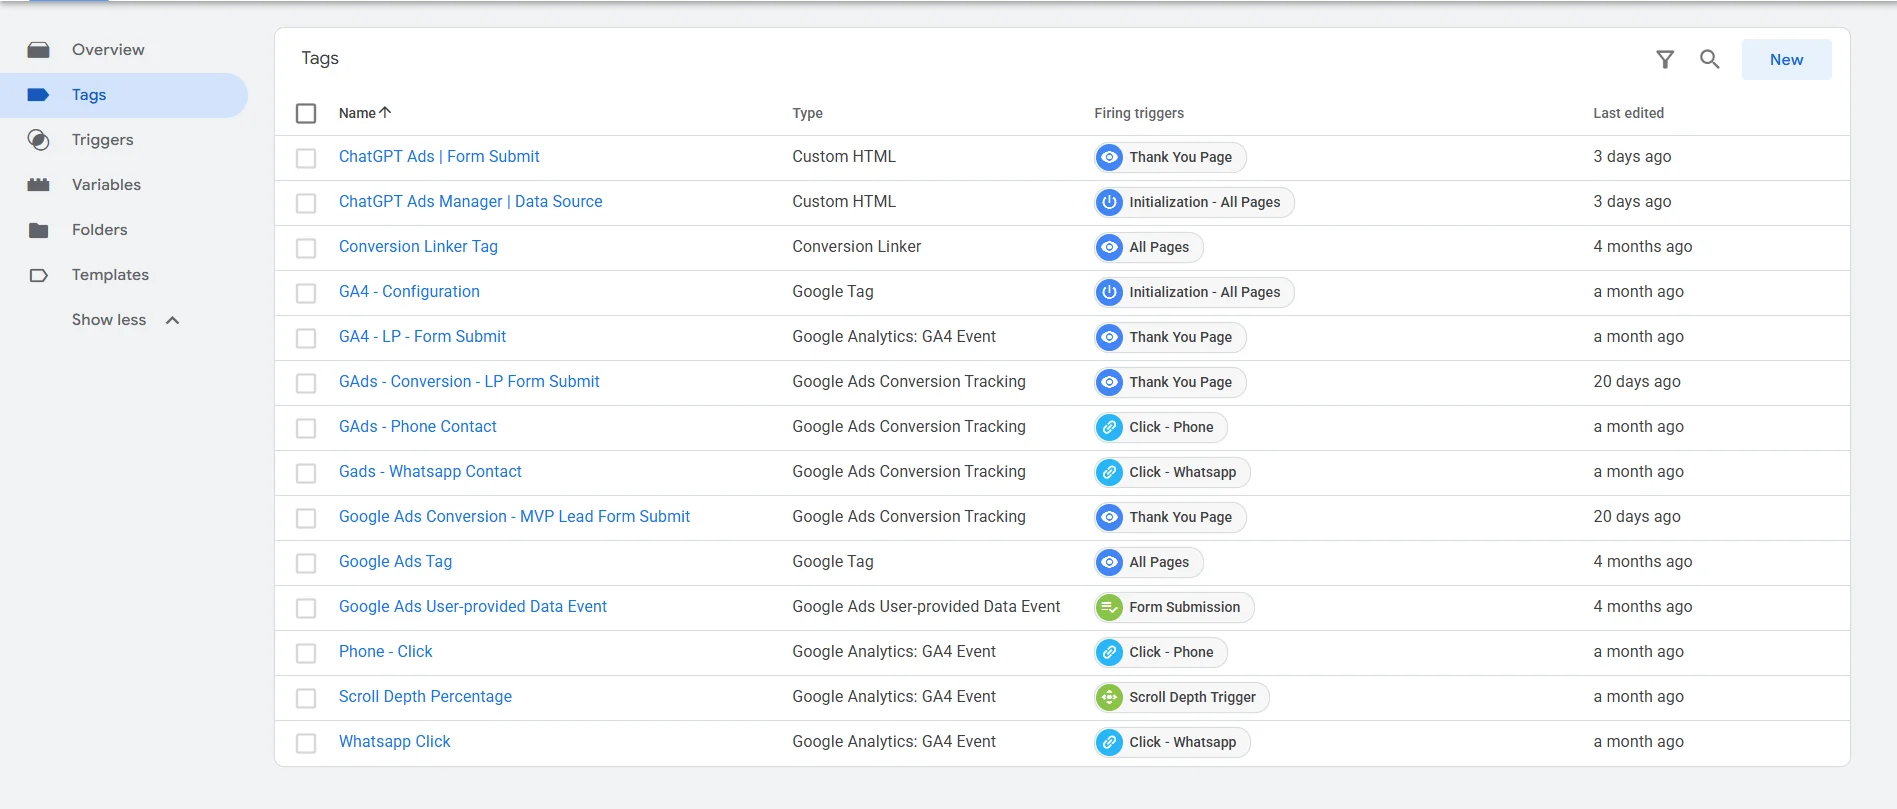Click the Initialization trigger icon for ChatGPT Ads Manager row
This screenshot has height=809, width=1897.
(x=1109, y=202)
